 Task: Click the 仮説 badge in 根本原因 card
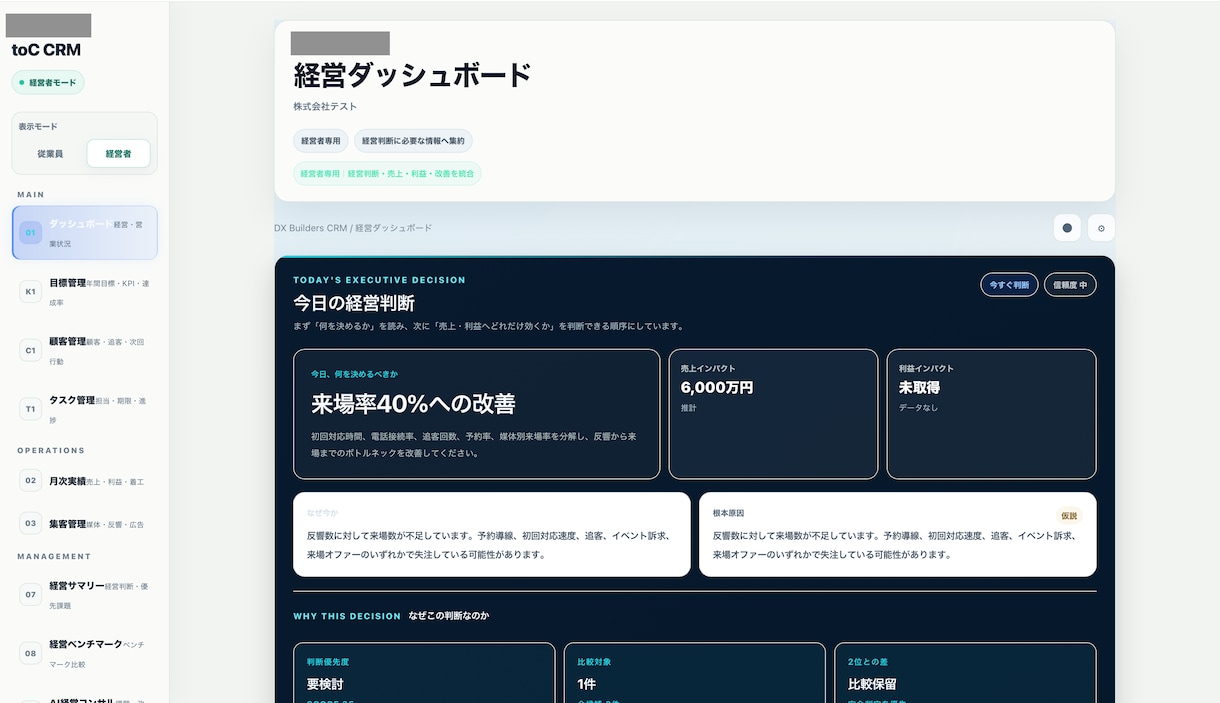click(x=1069, y=516)
